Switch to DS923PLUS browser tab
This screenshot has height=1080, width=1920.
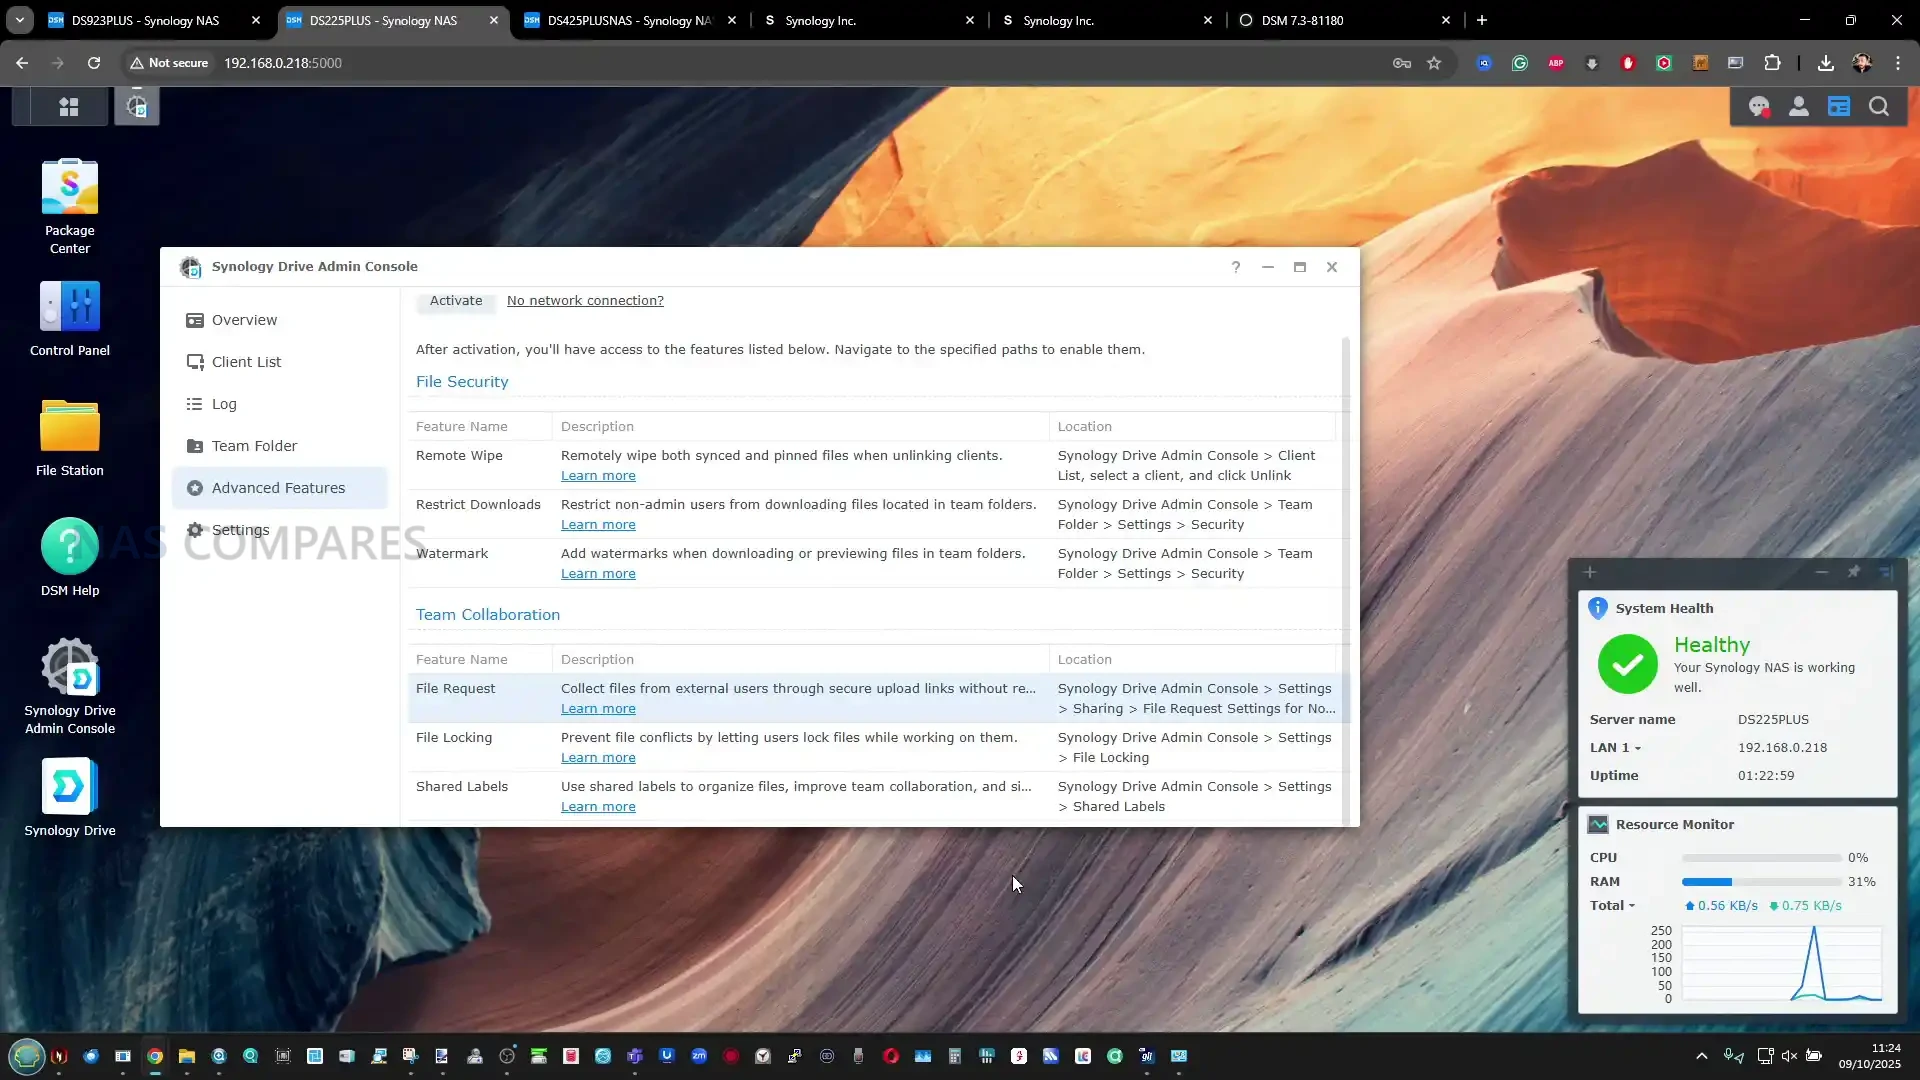coord(145,20)
